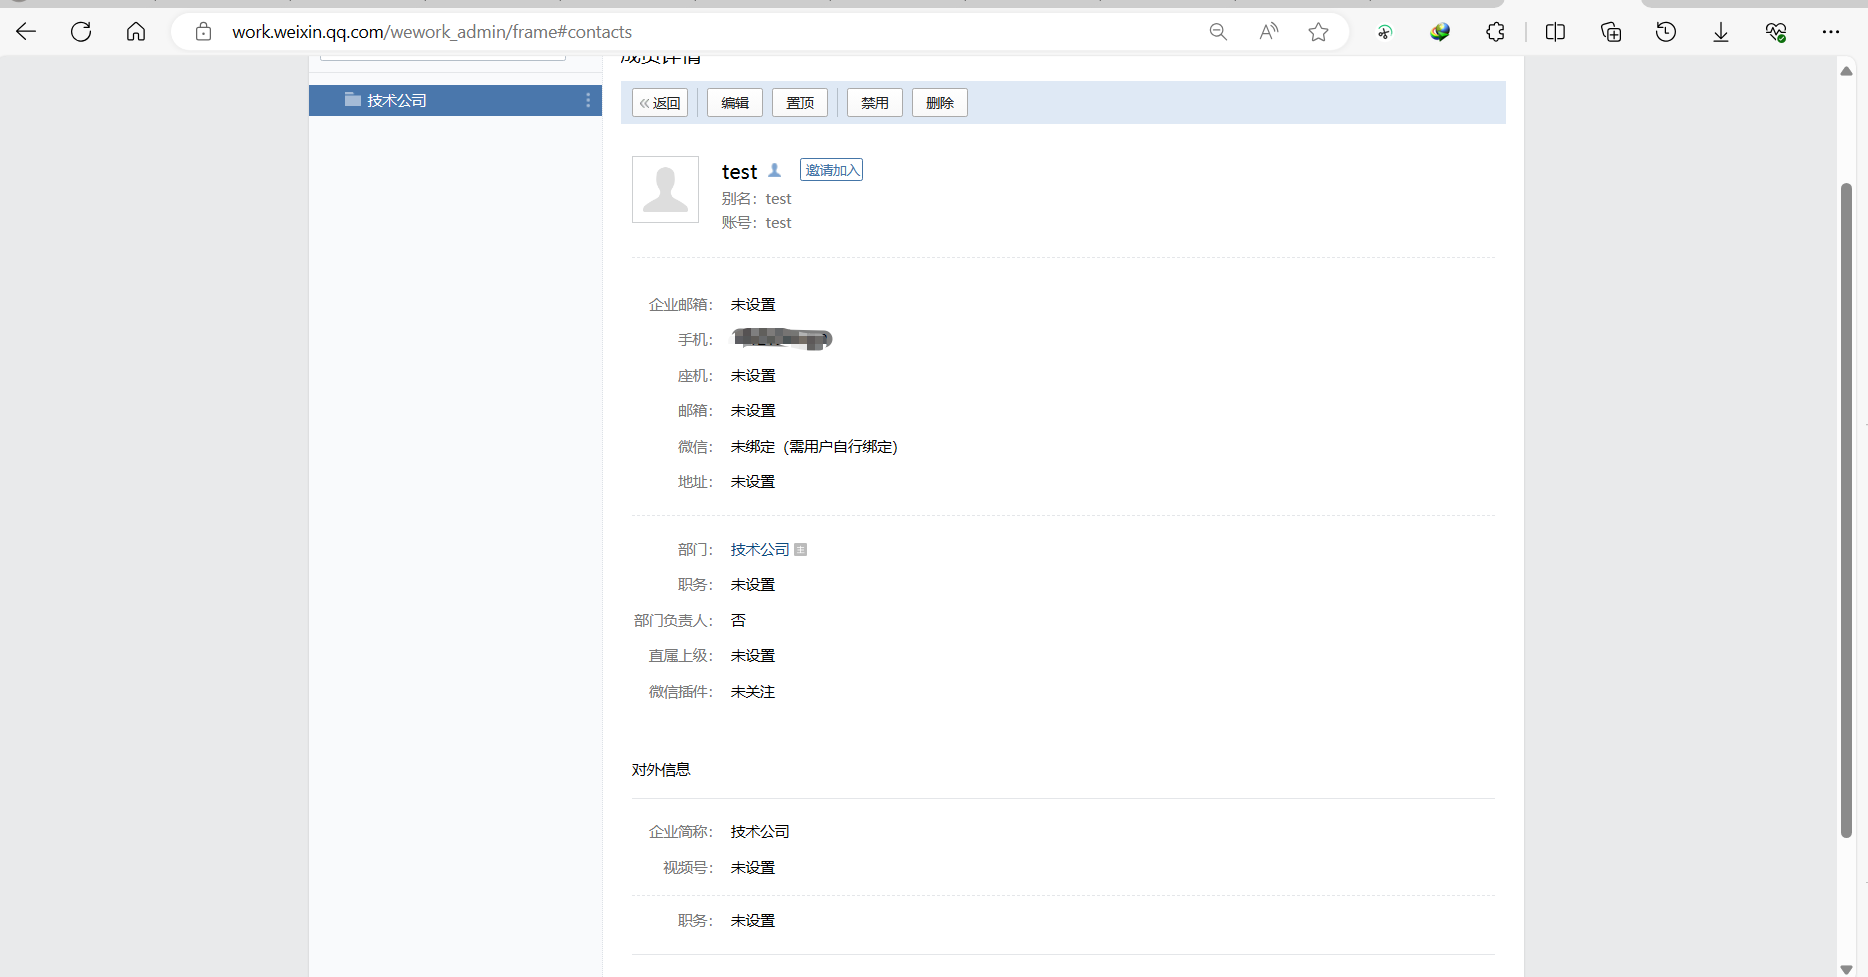This screenshot has height=977, width=1868.
Task: Open the extensions puzzle icon
Action: point(1495,32)
